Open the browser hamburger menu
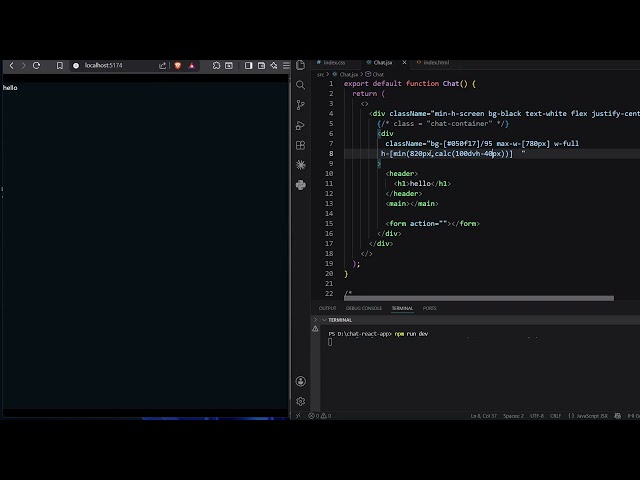The height and width of the screenshot is (480, 640). pos(286,65)
